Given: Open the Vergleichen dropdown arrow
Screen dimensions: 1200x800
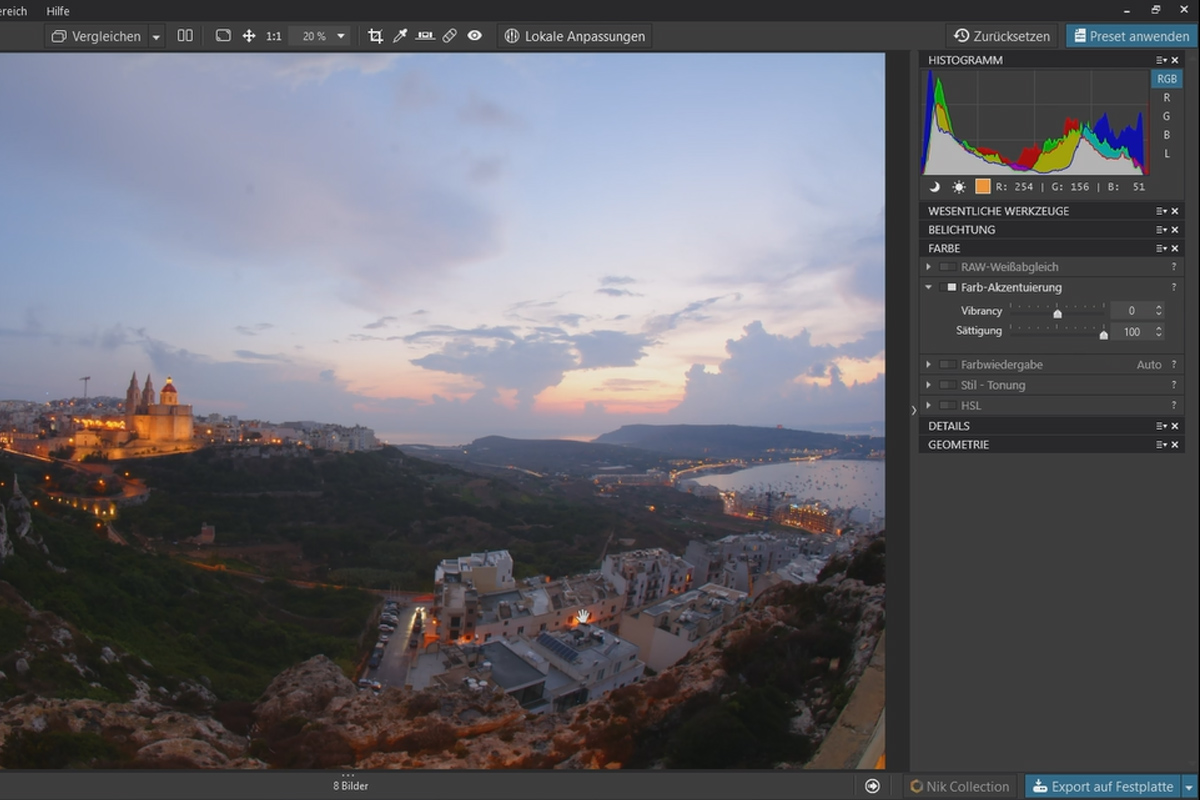Looking at the screenshot, I should (x=157, y=37).
